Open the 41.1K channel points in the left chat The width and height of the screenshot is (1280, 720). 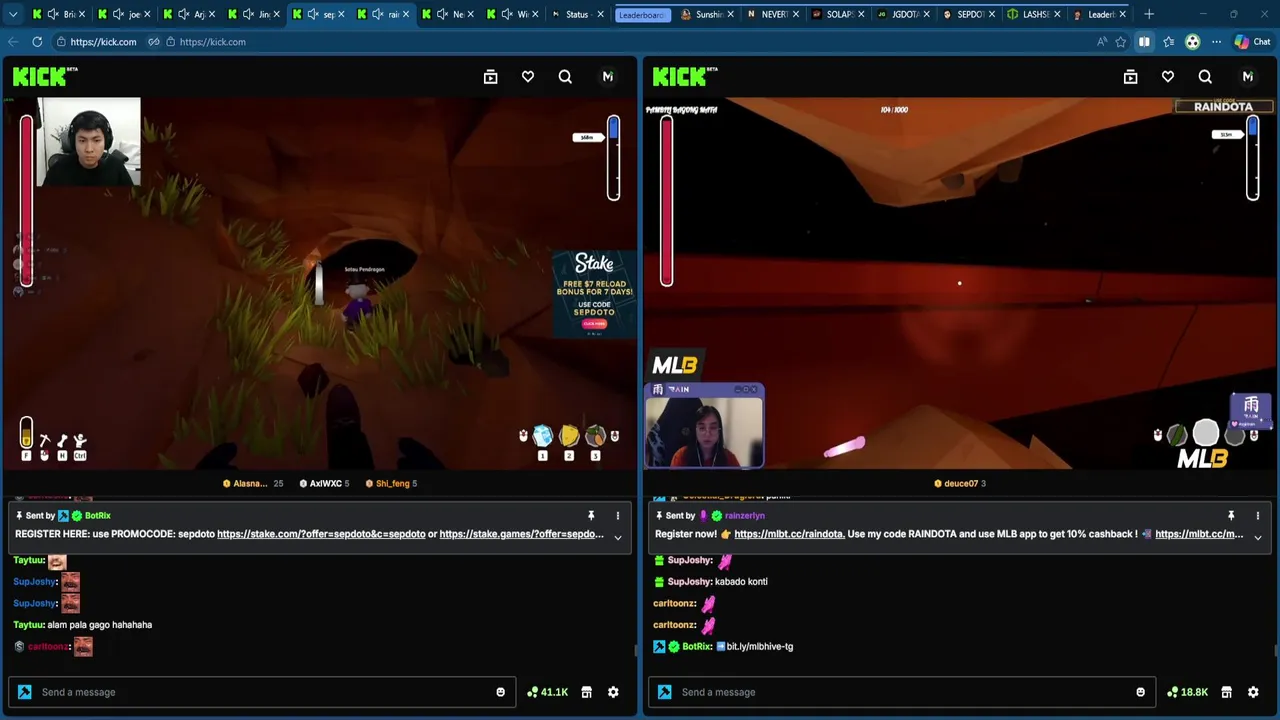pyautogui.click(x=548, y=692)
